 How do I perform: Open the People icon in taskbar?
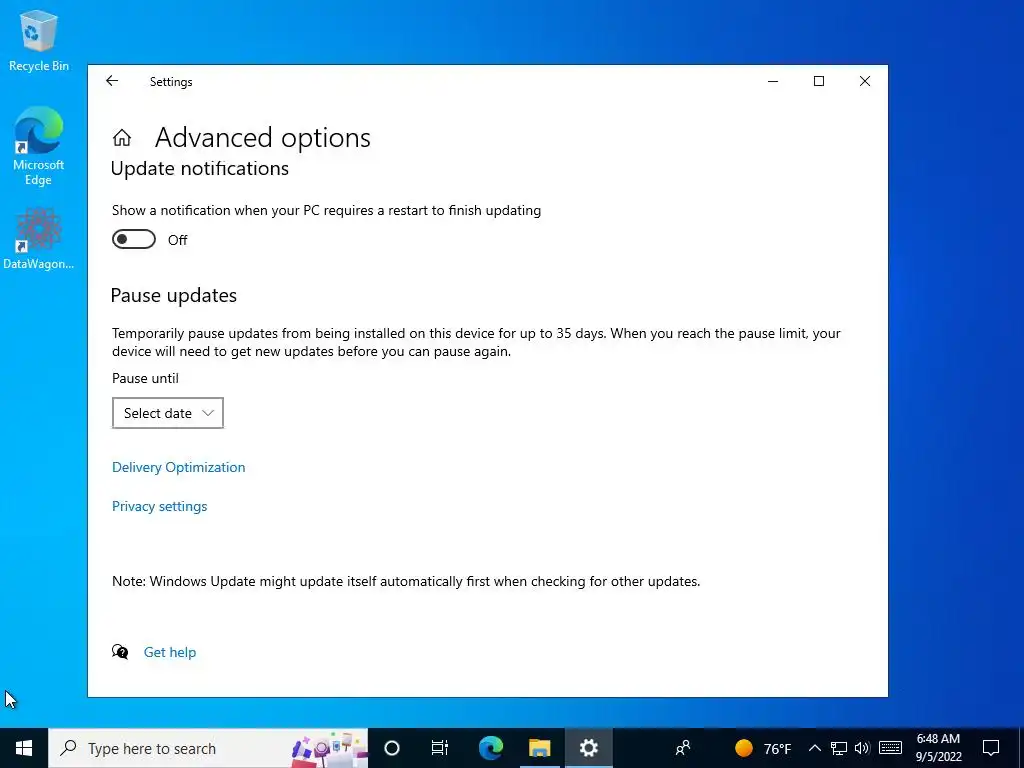(x=683, y=748)
